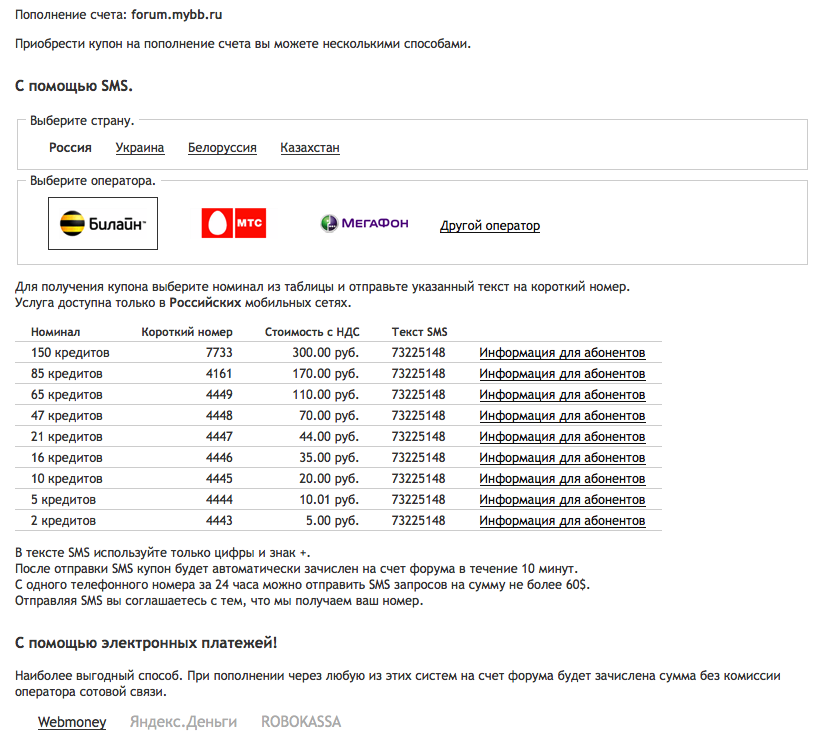Click the С помощью электронных платежей! heading

click(146, 643)
